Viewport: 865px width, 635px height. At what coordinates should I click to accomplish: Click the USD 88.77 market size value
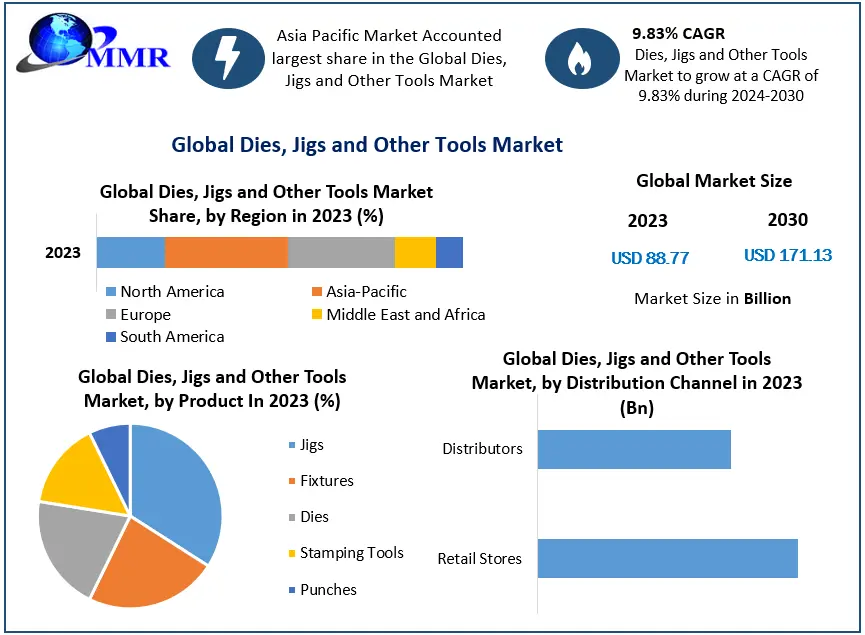(x=650, y=258)
